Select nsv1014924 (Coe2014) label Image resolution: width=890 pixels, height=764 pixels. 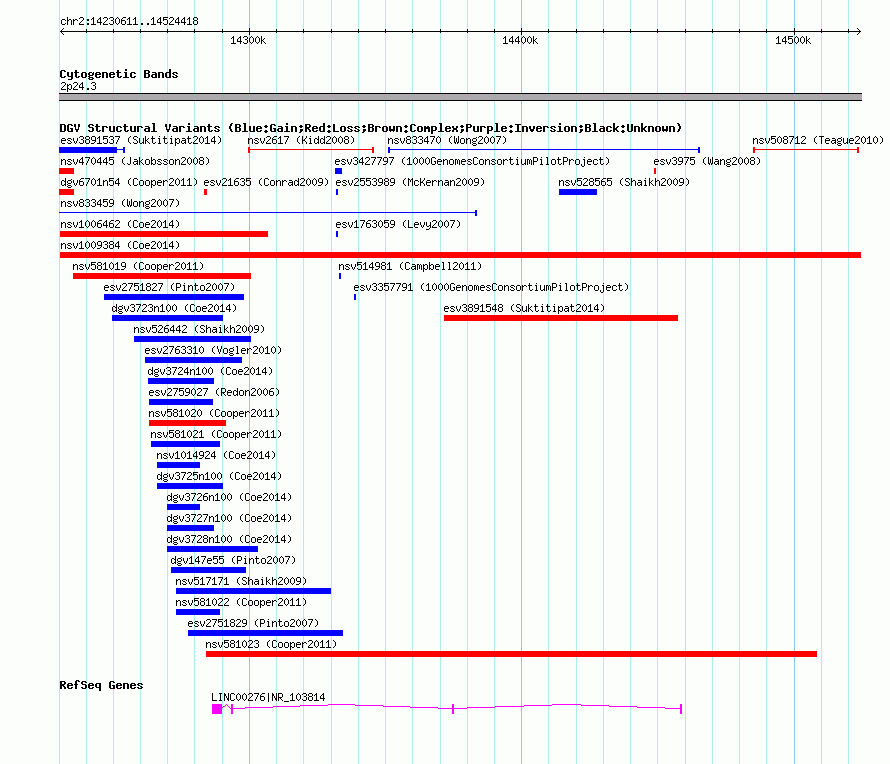pyautogui.click(x=216, y=455)
